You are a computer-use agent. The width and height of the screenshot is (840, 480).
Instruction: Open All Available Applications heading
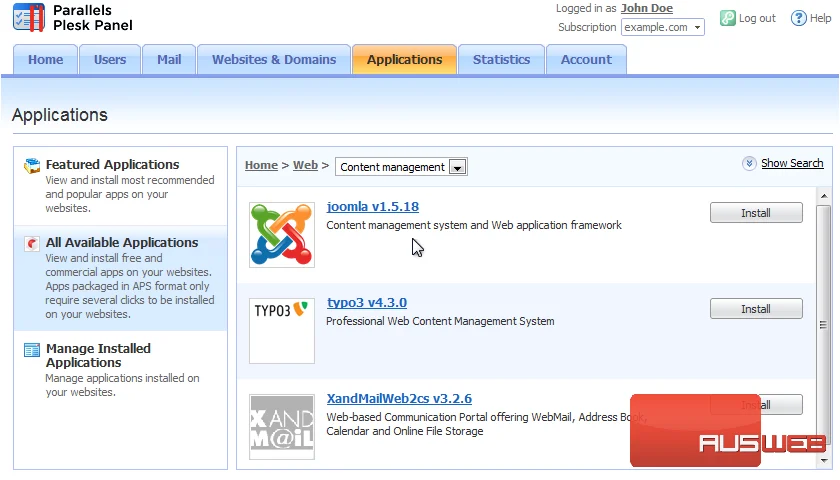click(122, 243)
